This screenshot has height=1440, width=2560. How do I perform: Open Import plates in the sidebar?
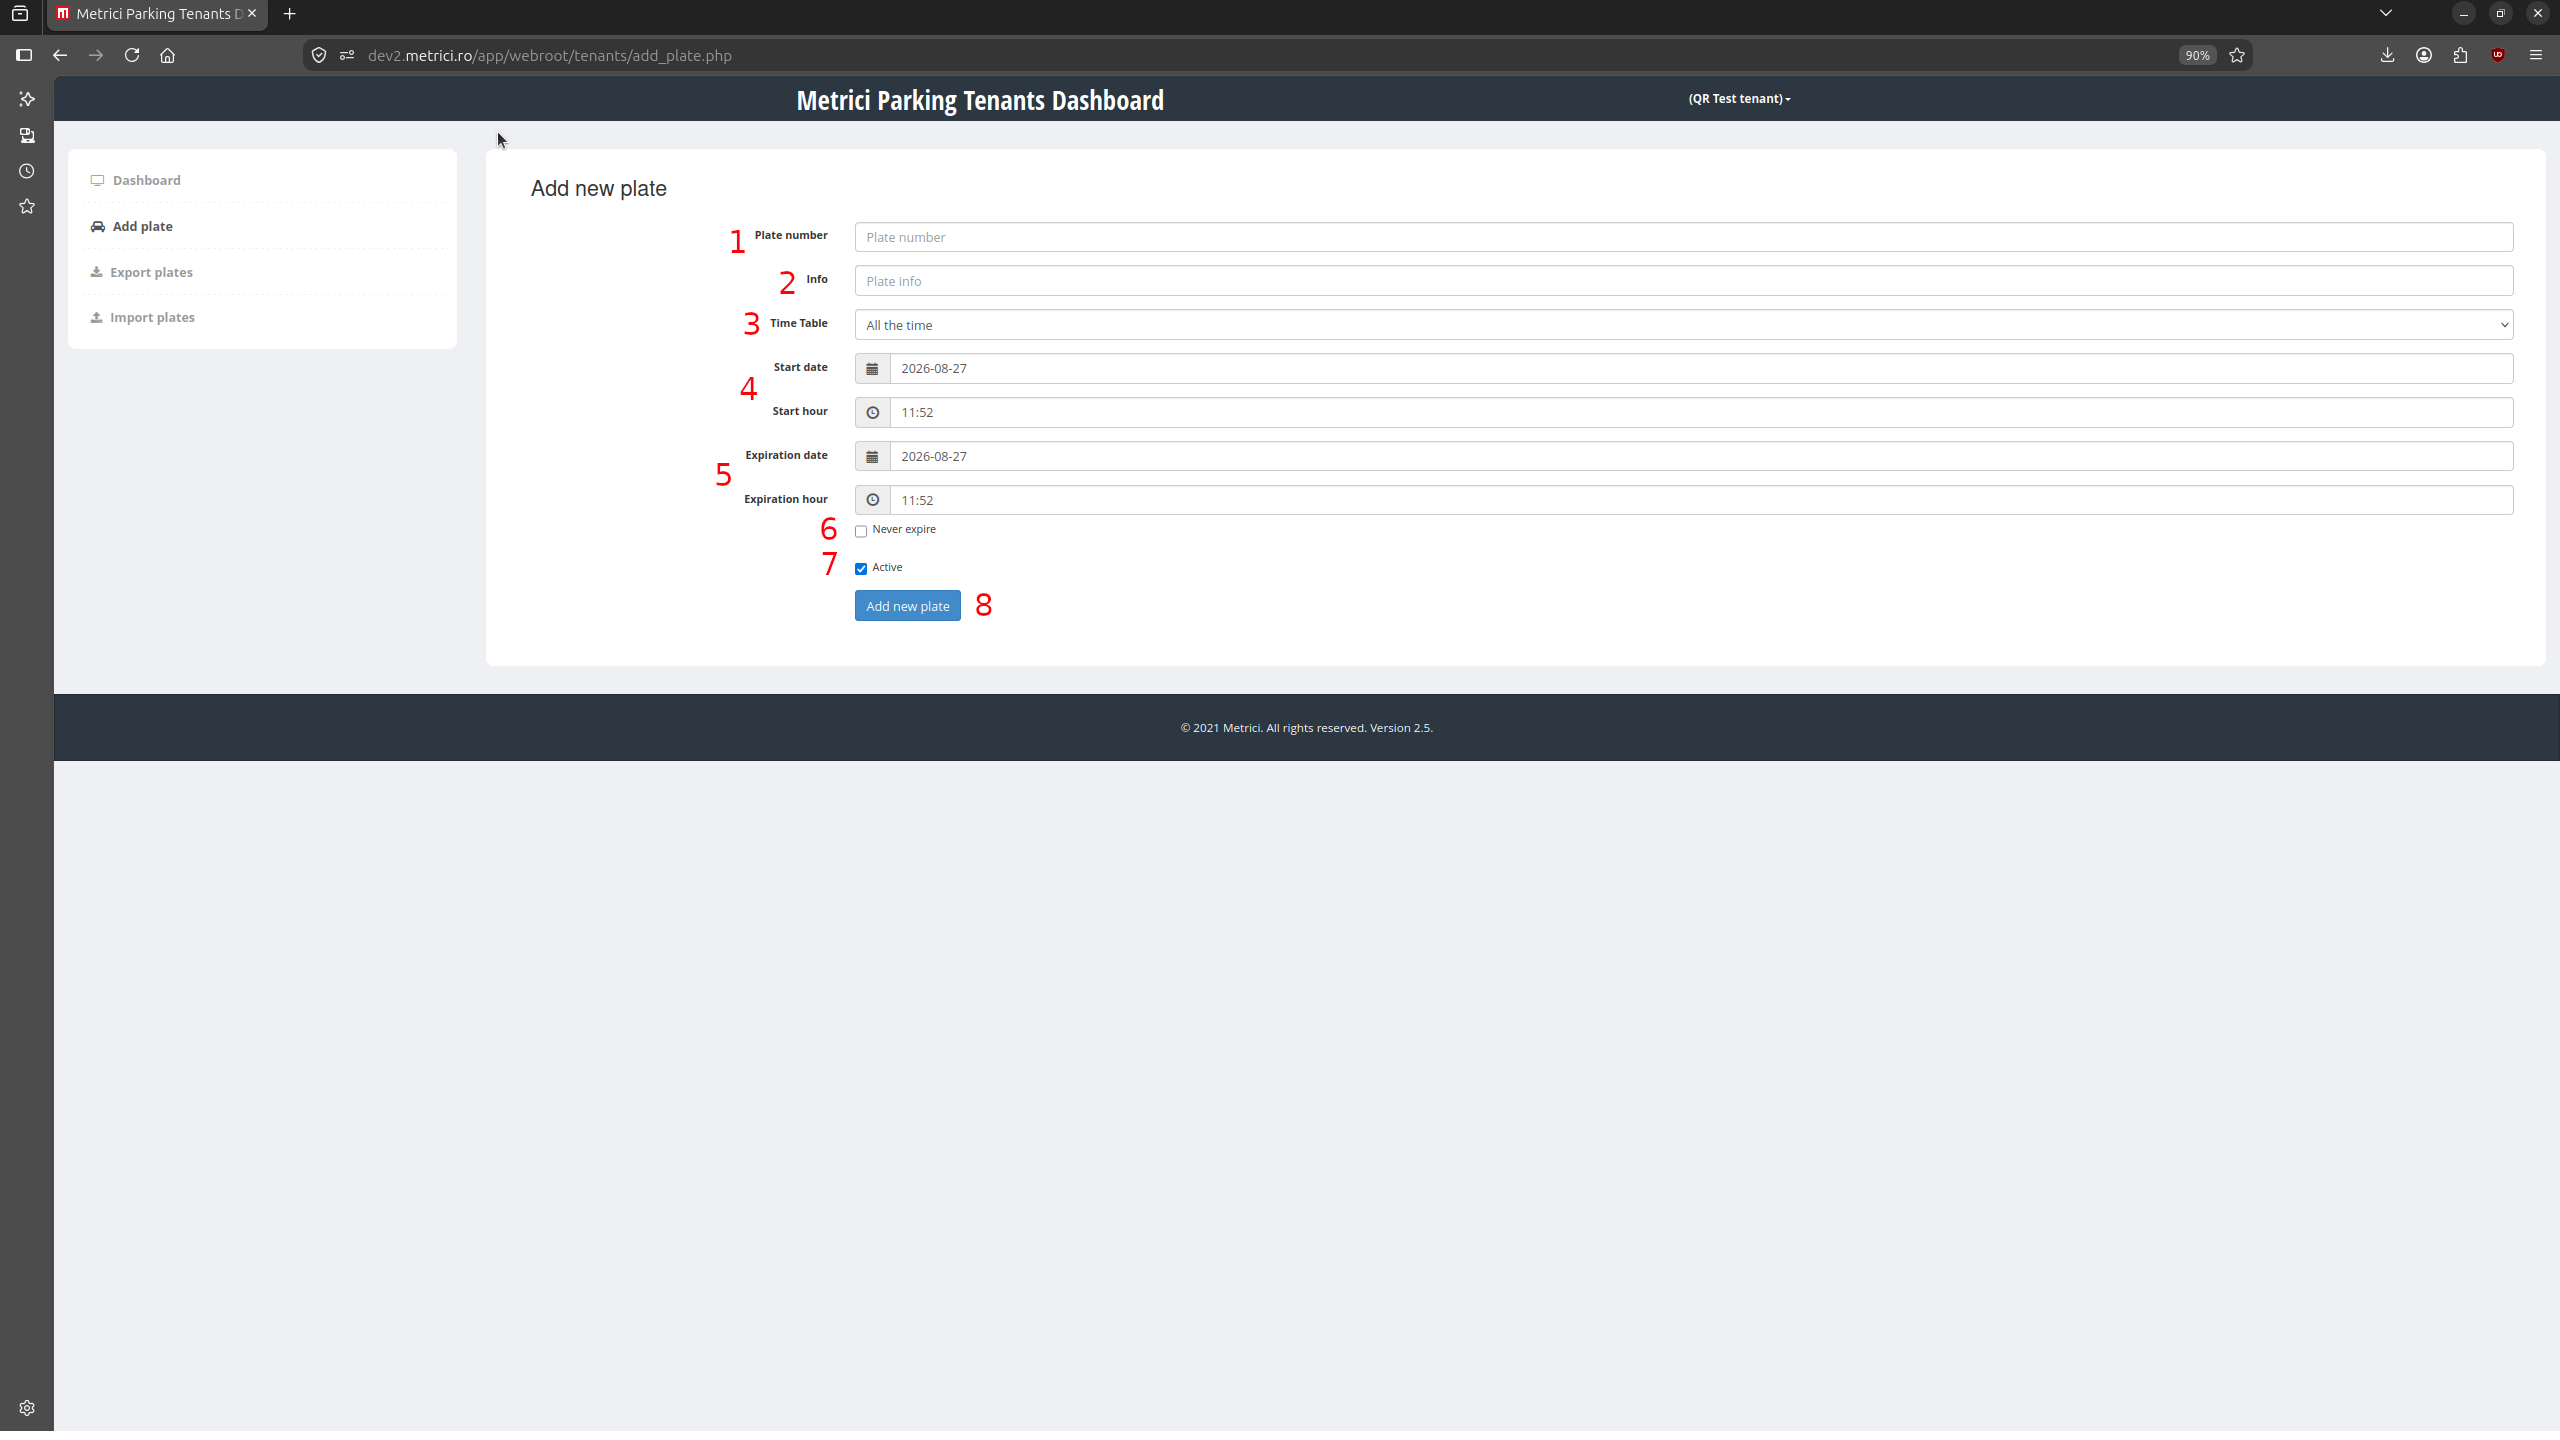tap(152, 317)
